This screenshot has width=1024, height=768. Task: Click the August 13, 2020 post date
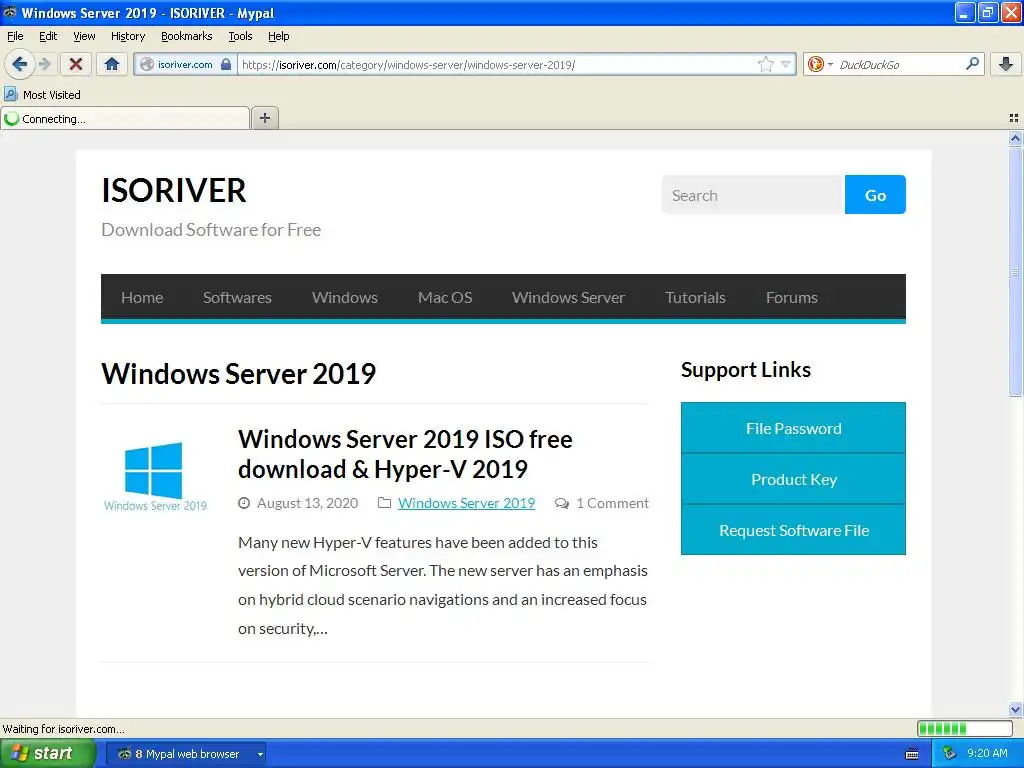(307, 503)
